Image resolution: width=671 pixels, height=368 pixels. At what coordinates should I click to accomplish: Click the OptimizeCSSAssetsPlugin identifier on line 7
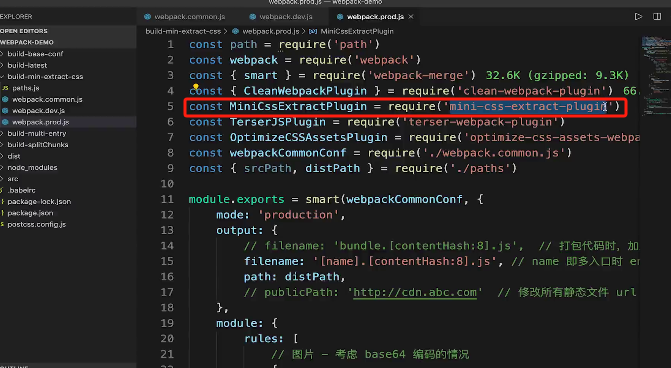(x=309, y=137)
